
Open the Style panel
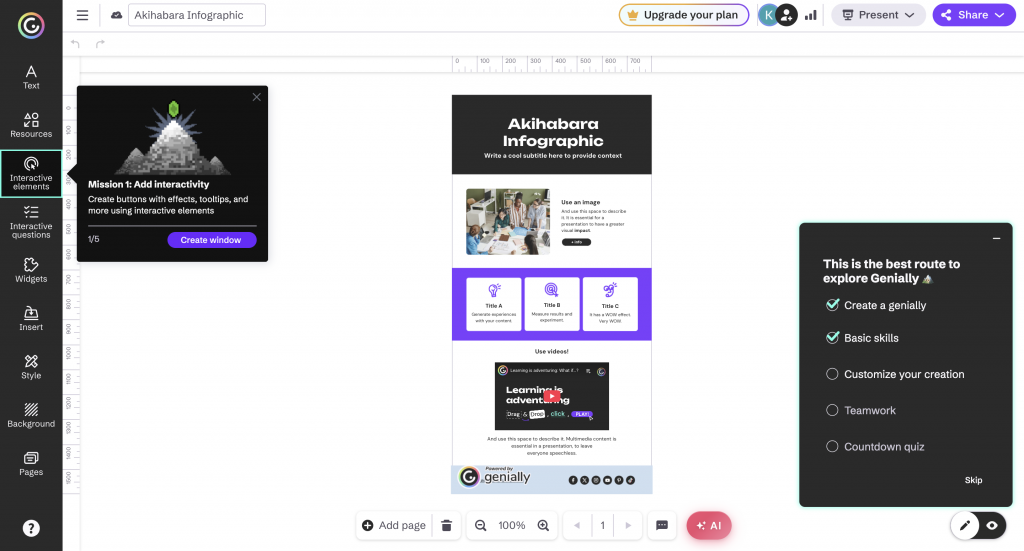pos(31,366)
